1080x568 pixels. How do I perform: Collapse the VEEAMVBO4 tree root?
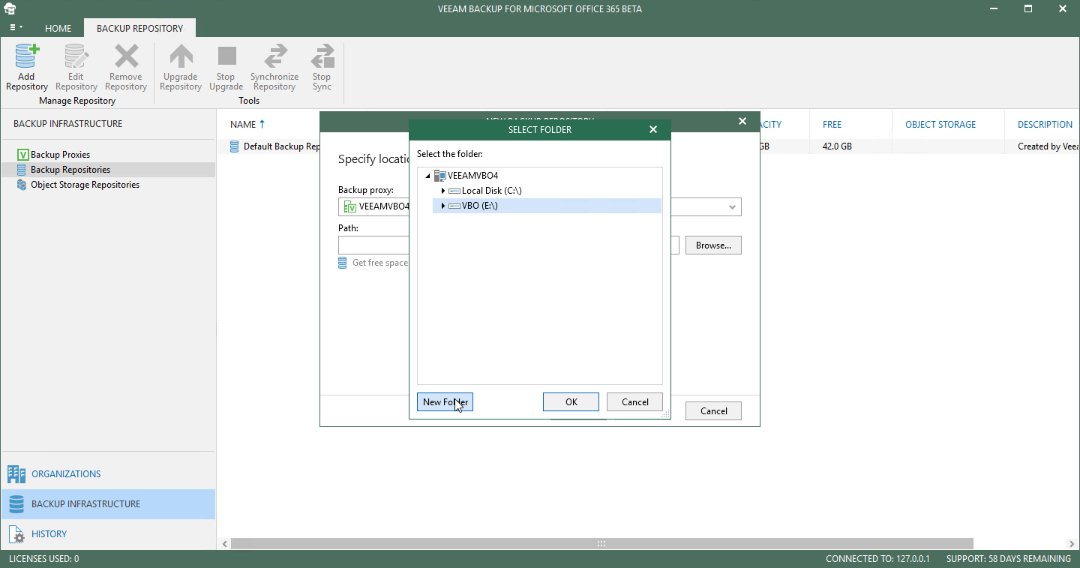click(428, 176)
